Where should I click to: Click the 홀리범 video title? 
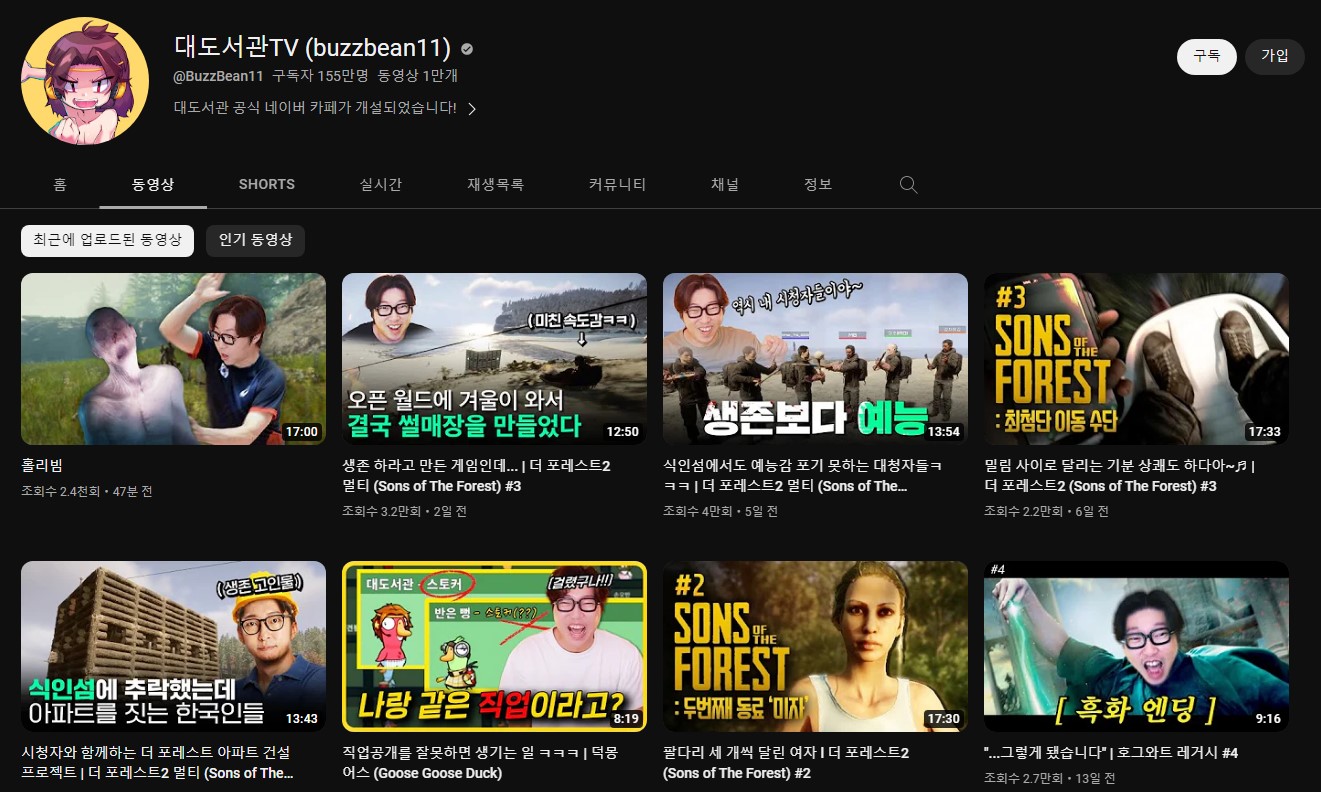(x=42, y=465)
